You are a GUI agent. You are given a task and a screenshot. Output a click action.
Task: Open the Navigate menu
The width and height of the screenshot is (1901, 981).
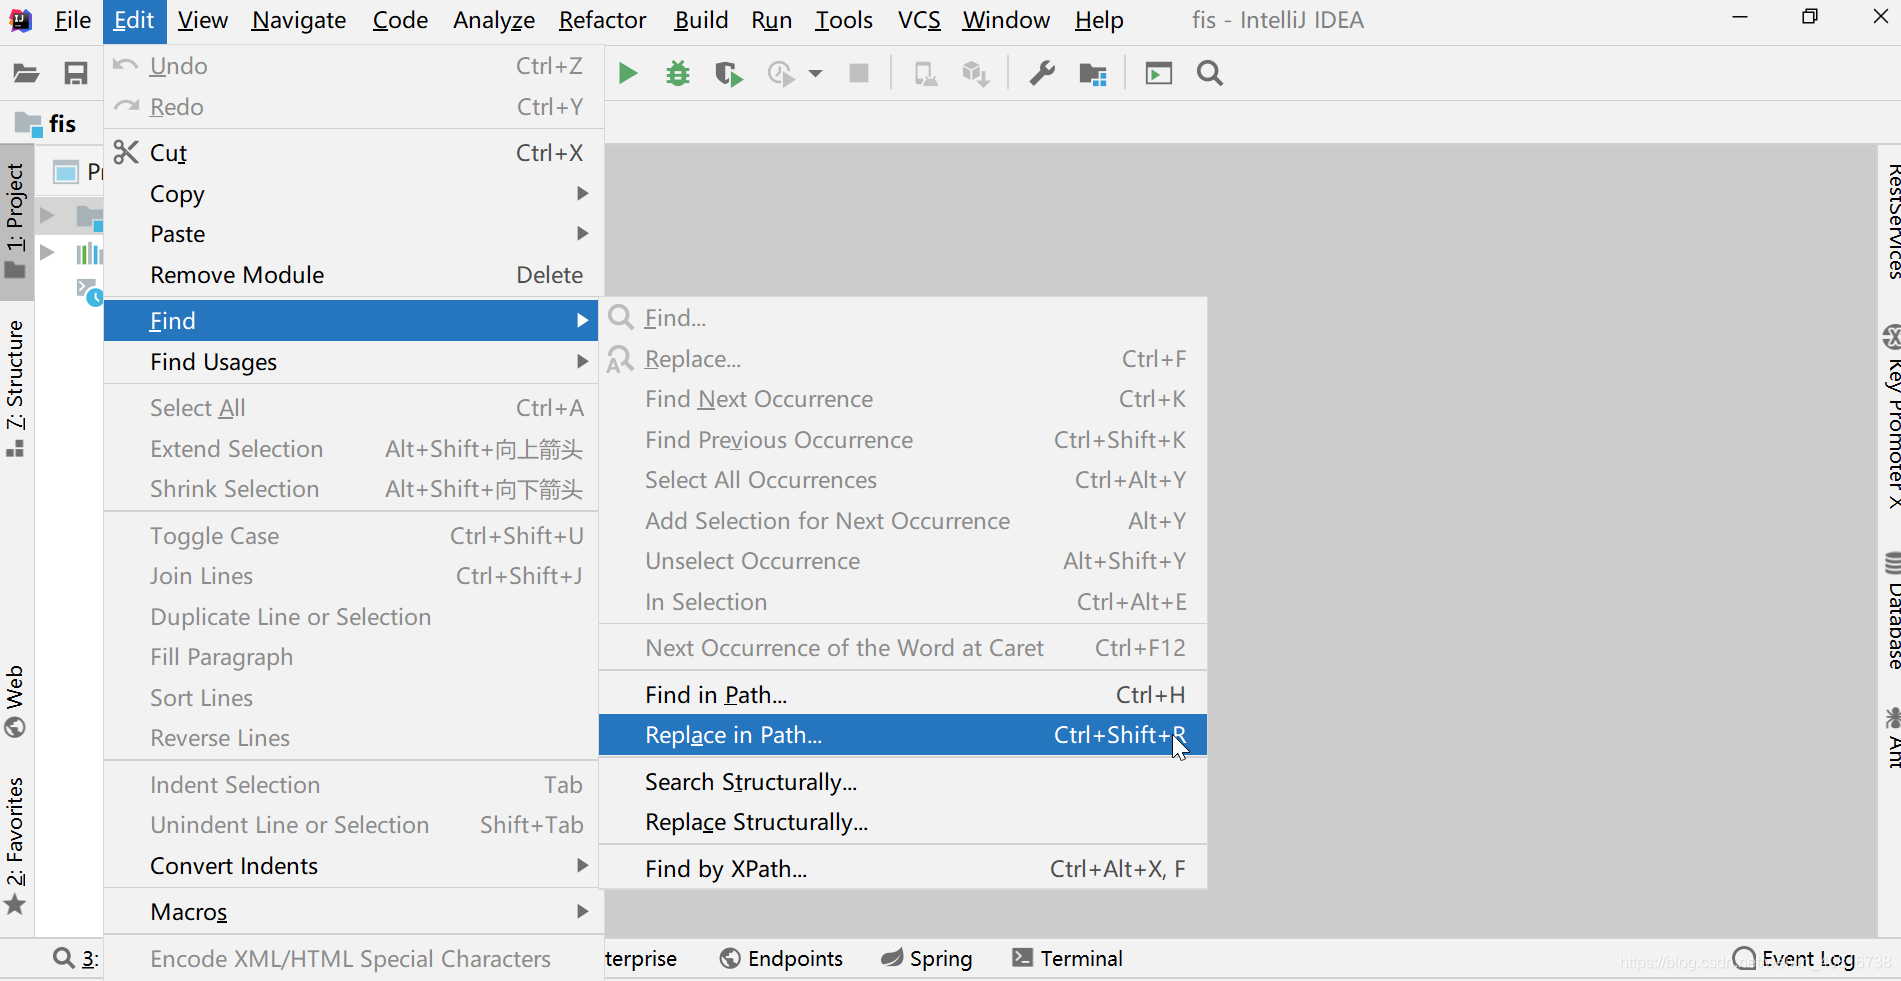point(299,20)
